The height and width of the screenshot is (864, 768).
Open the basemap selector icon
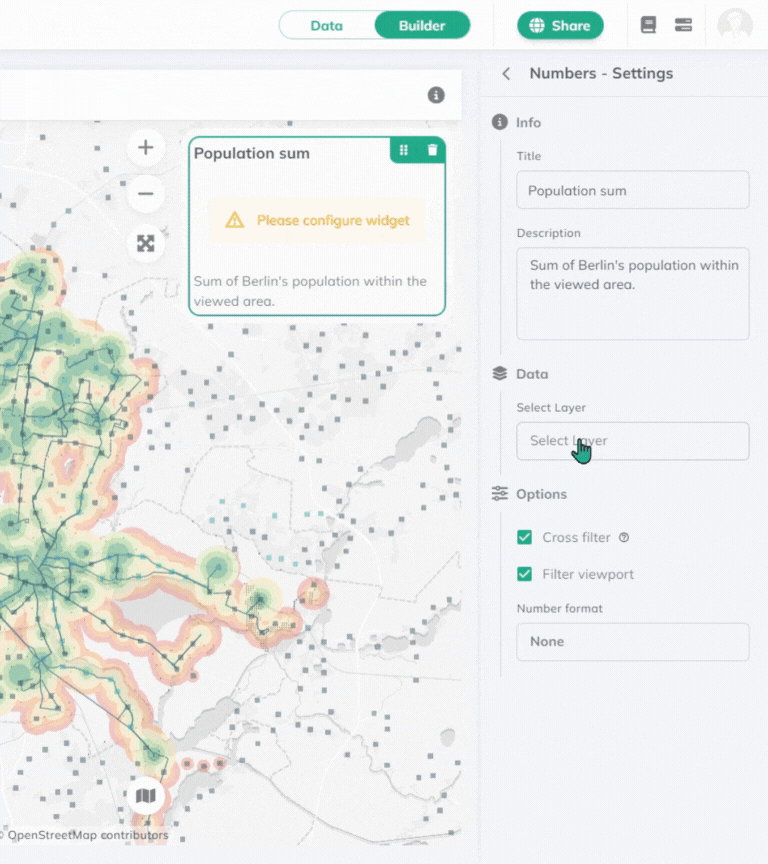[x=146, y=796]
